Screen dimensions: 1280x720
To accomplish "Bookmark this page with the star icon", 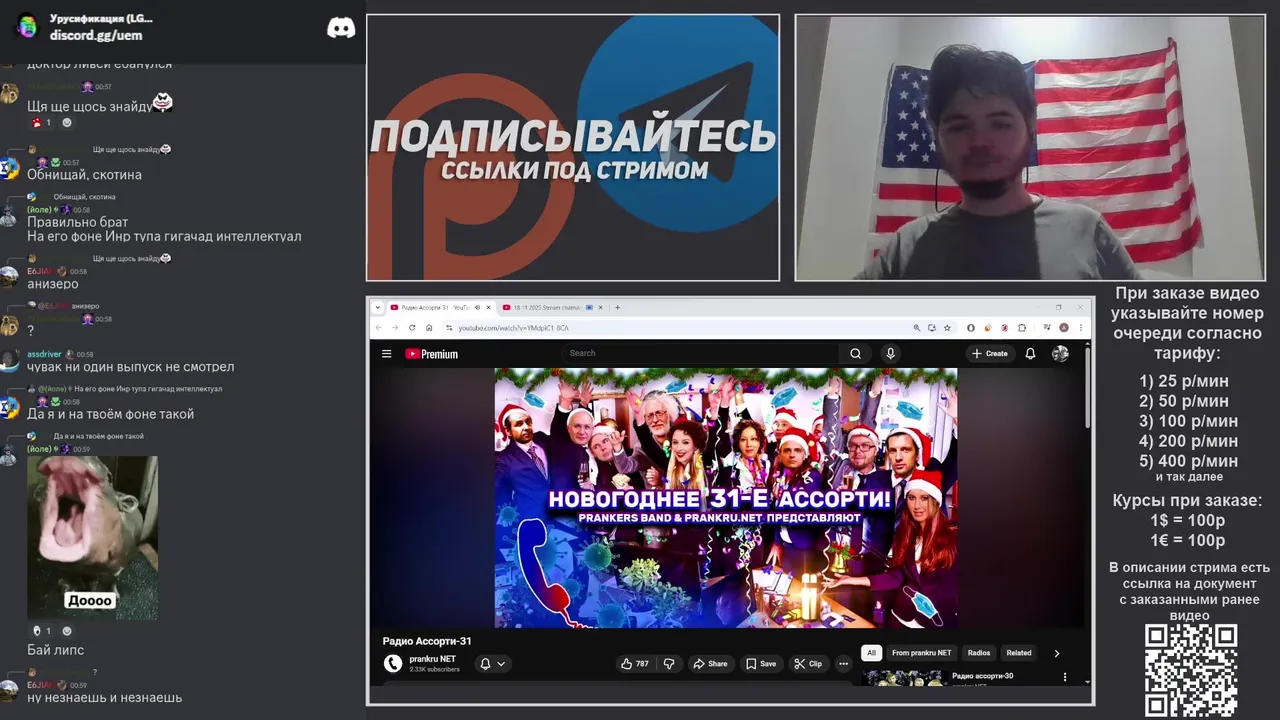I will click(947, 327).
